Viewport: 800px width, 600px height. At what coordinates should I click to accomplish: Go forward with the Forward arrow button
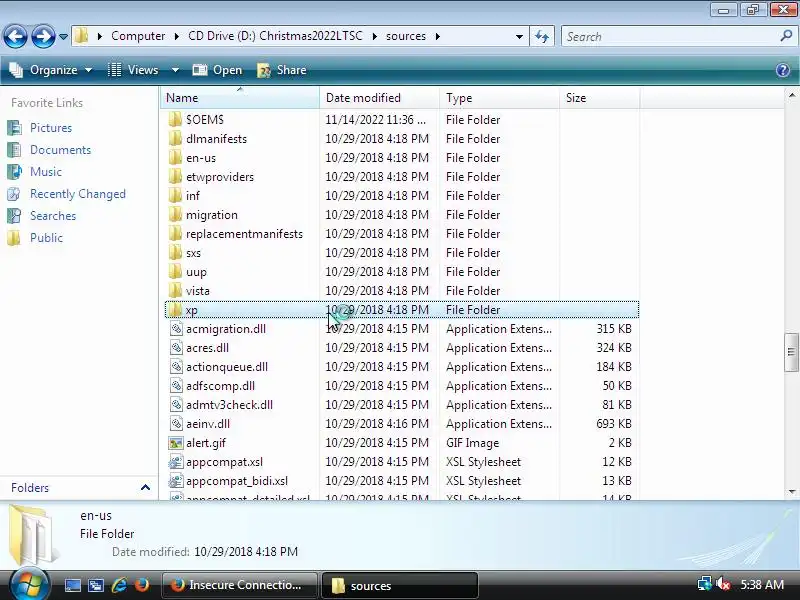click(43, 36)
